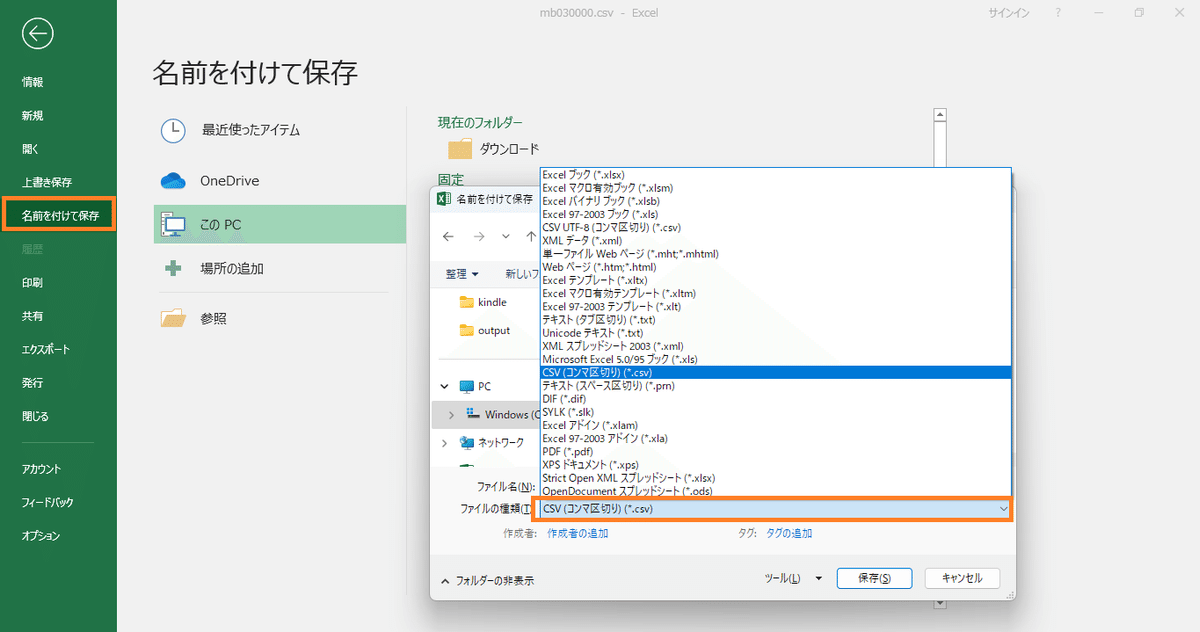Click the Excel icon in dialog title bar
The width and height of the screenshot is (1200, 632).
[x=445, y=199]
